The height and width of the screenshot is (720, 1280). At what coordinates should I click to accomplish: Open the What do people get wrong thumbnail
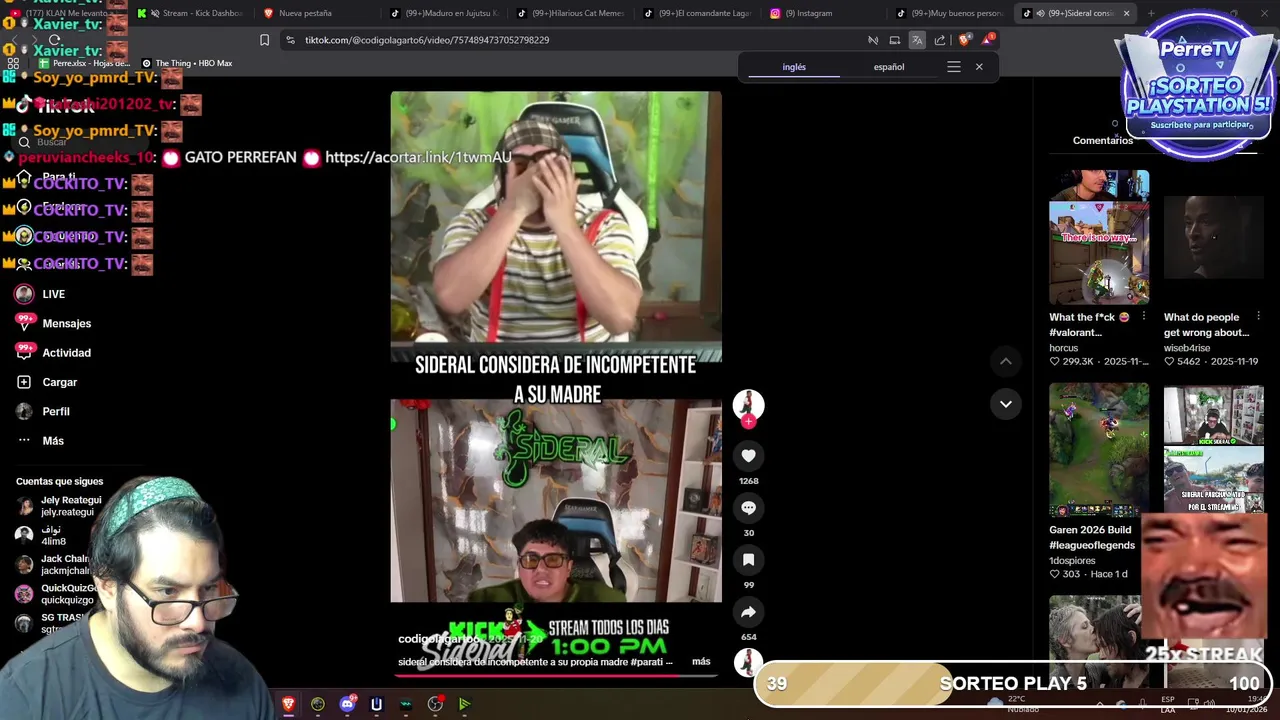pyautogui.click(x=1214, y=237)
